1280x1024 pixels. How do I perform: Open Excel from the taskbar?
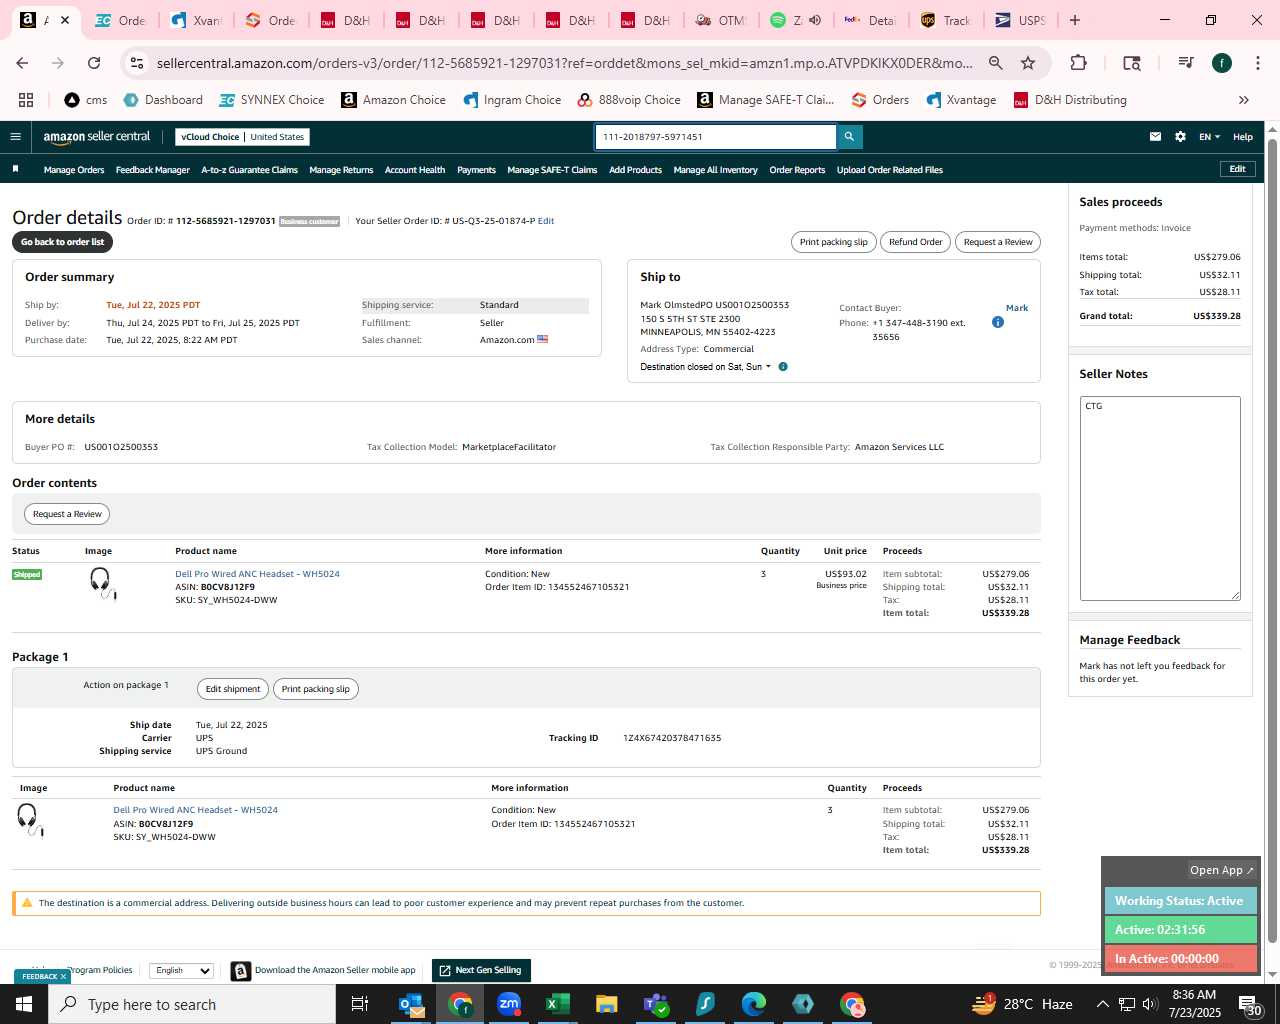point(557,1004)
